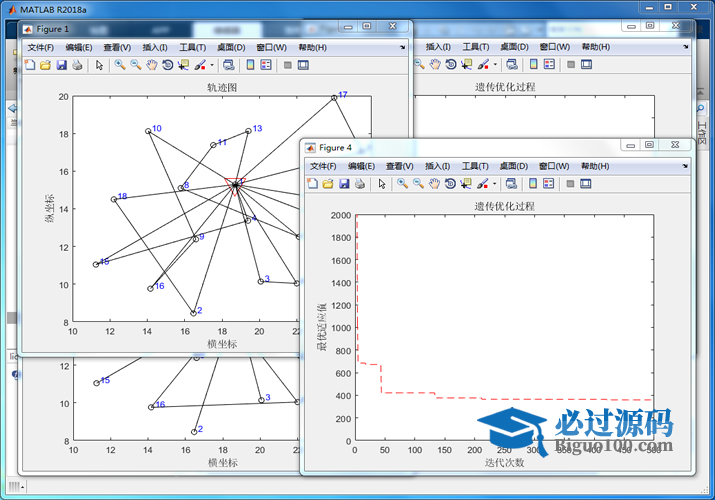Screen dimensions: 715x500
Task: Toggle Data Cursor tool in Figure 1 toolbar
Action: 183,65
